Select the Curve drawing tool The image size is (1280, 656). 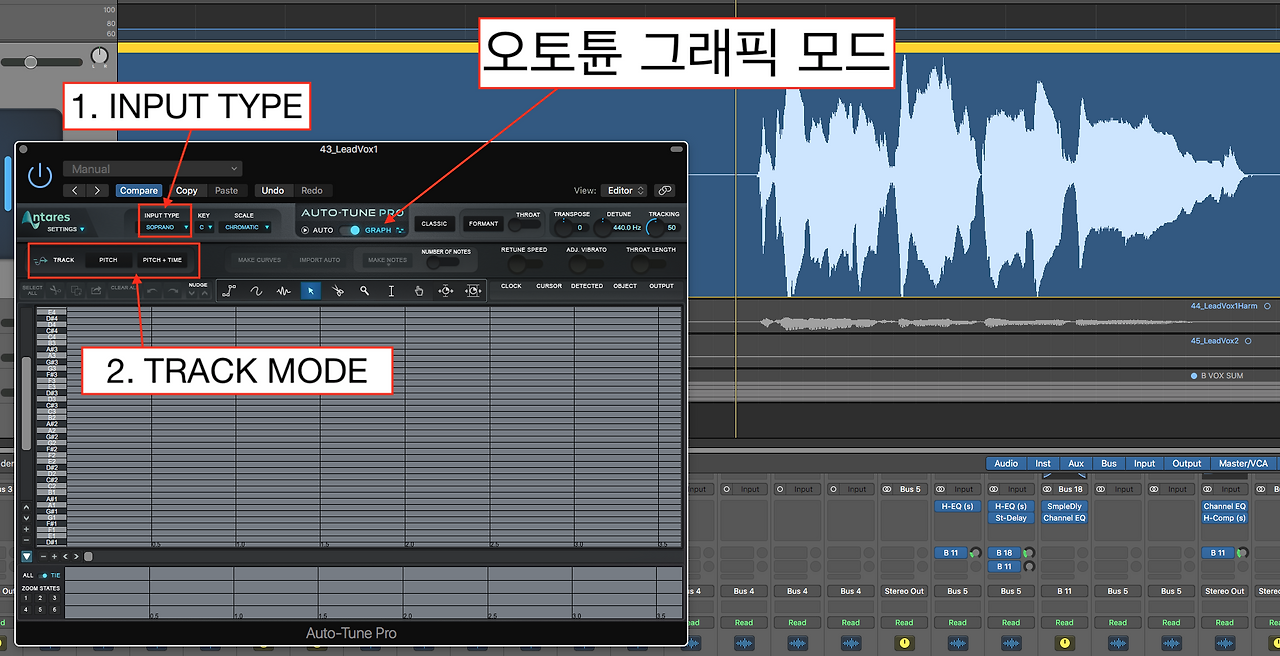pyautogui.click(x=257, y=291)
